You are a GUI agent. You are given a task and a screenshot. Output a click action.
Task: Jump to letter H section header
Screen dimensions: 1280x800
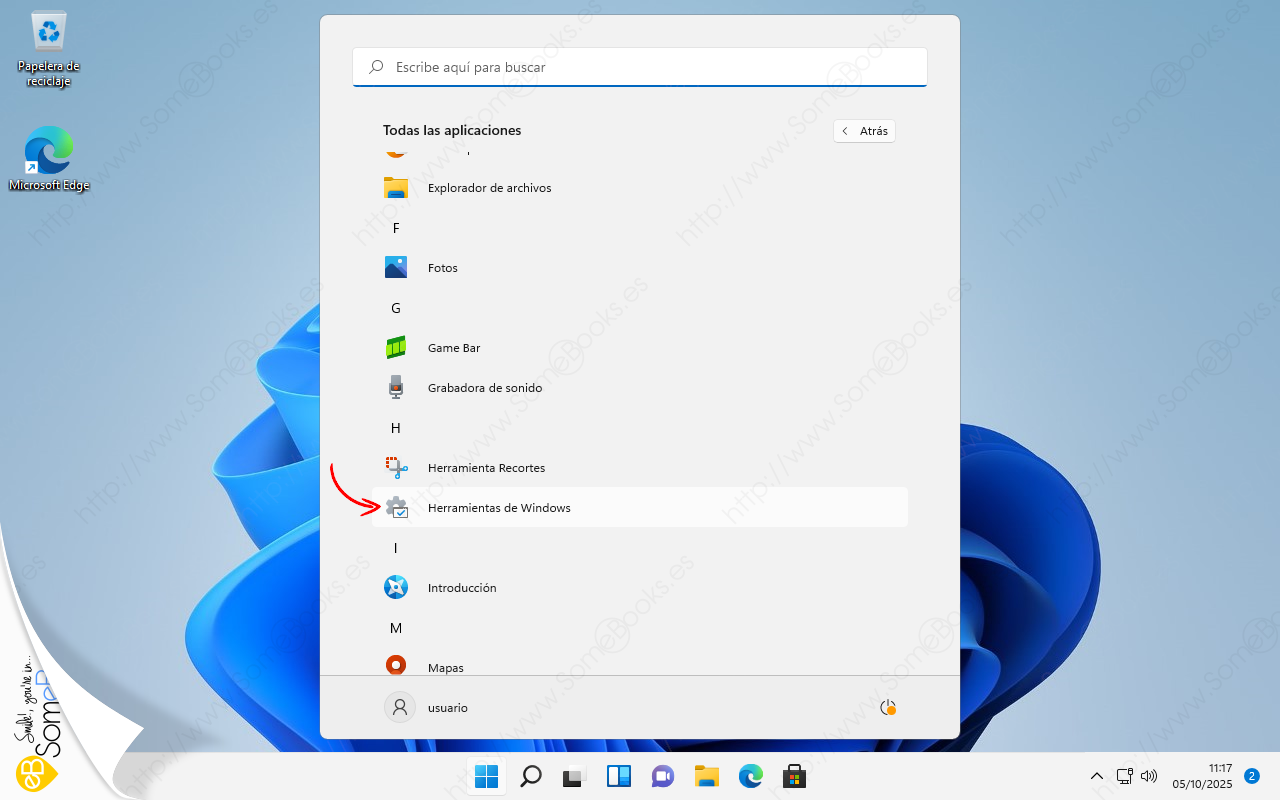396,428
